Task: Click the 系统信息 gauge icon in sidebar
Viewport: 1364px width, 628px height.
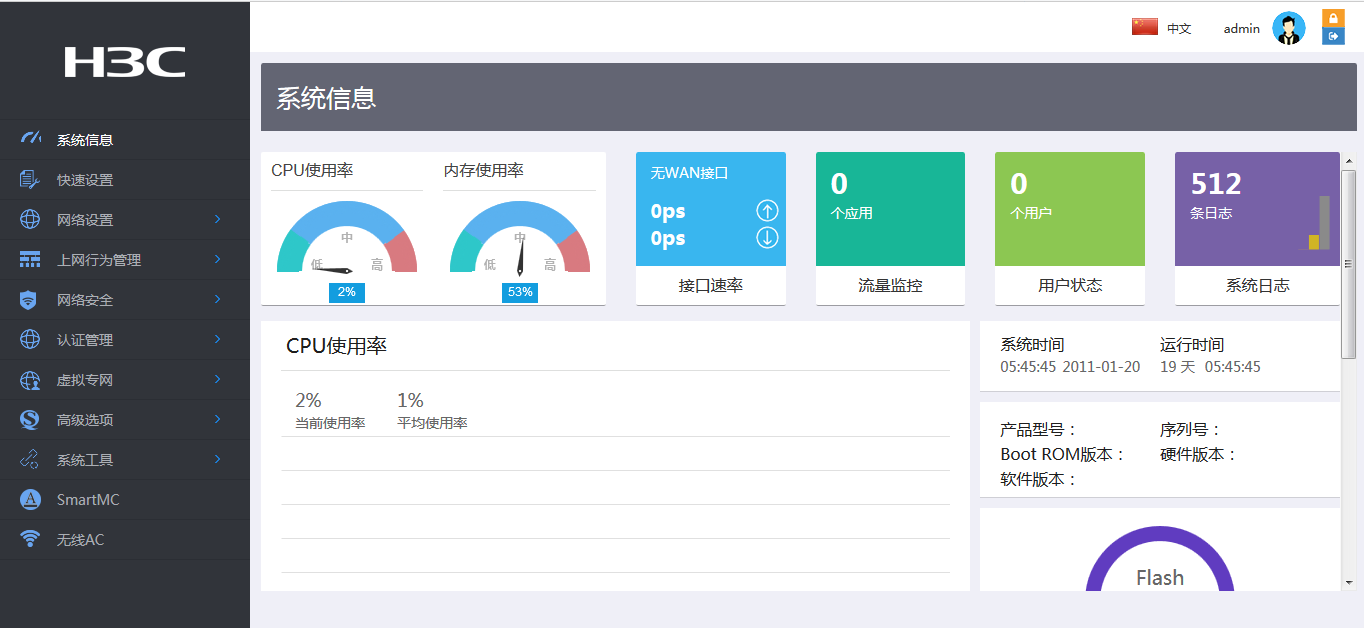Action: [x=30, y=139]
